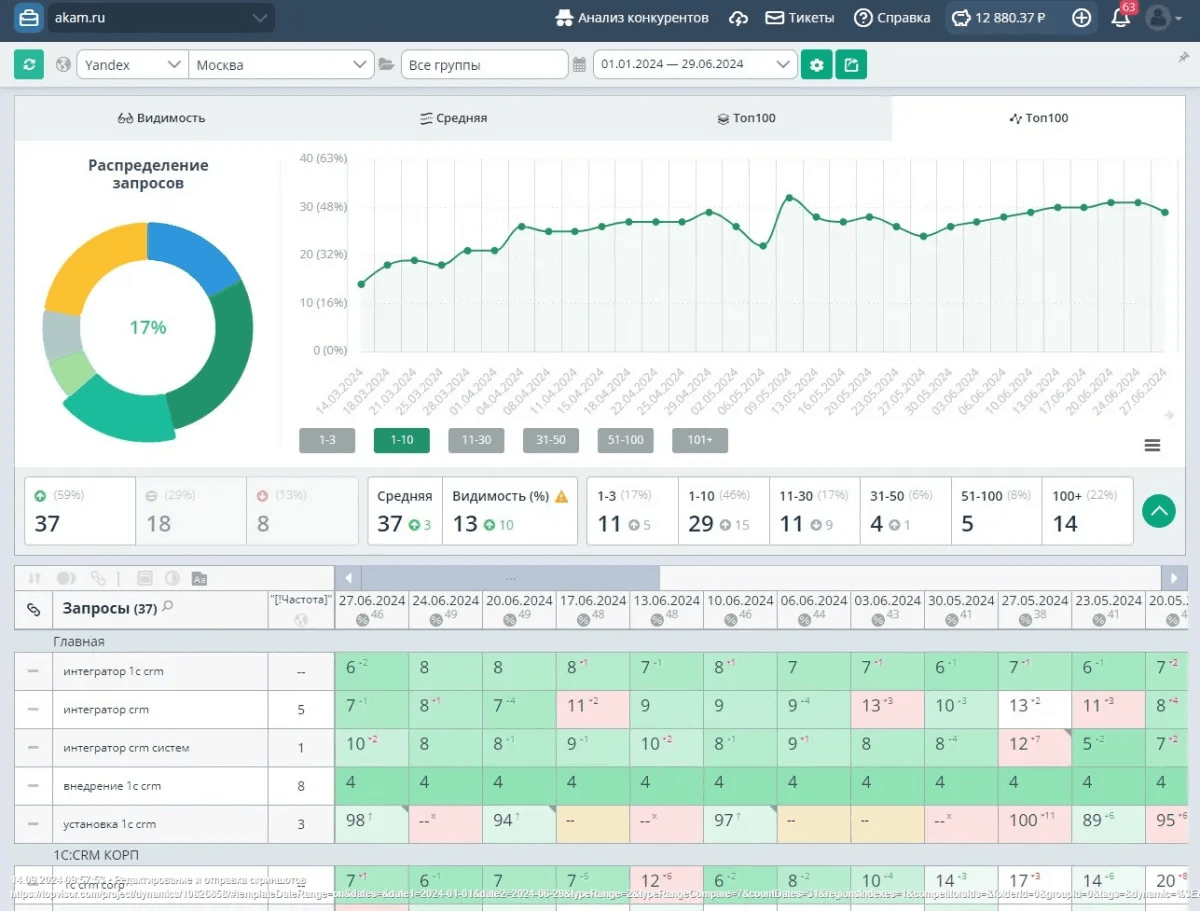
Task: Toggle the 1-3 position range series
Action: (327, 440)
